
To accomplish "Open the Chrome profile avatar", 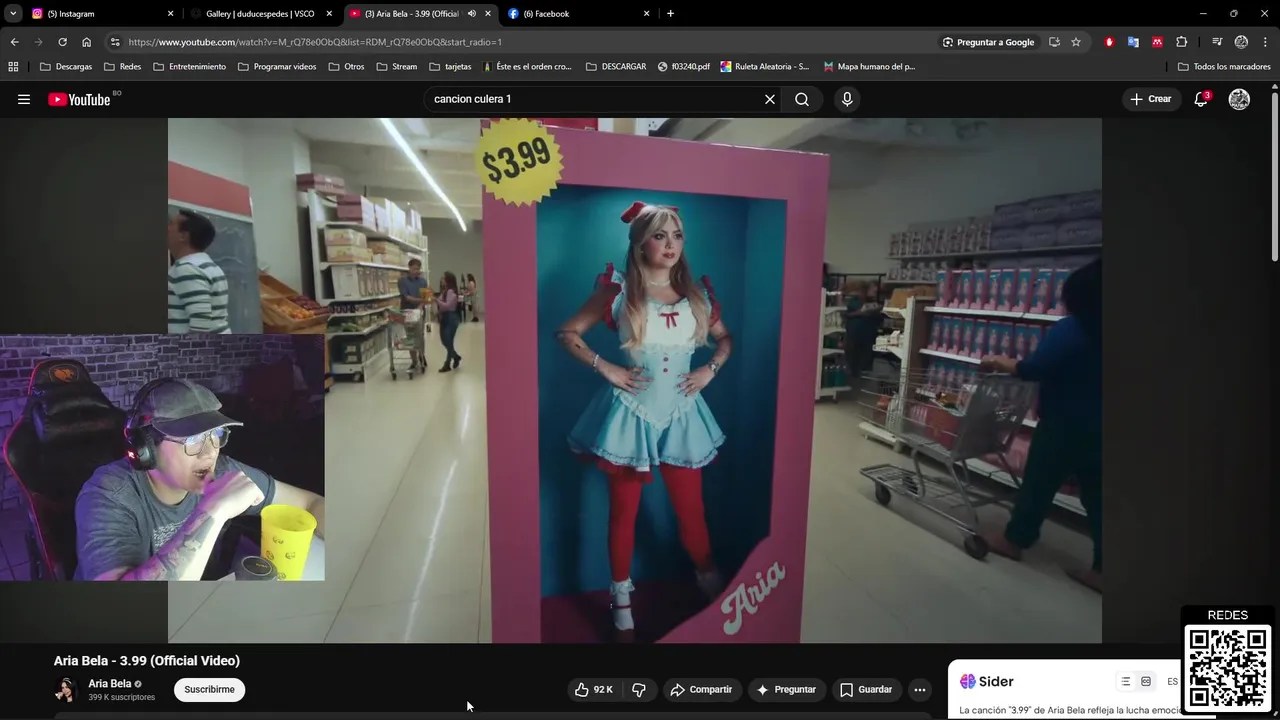I will pyautogui.click(x=1241, y=42).
